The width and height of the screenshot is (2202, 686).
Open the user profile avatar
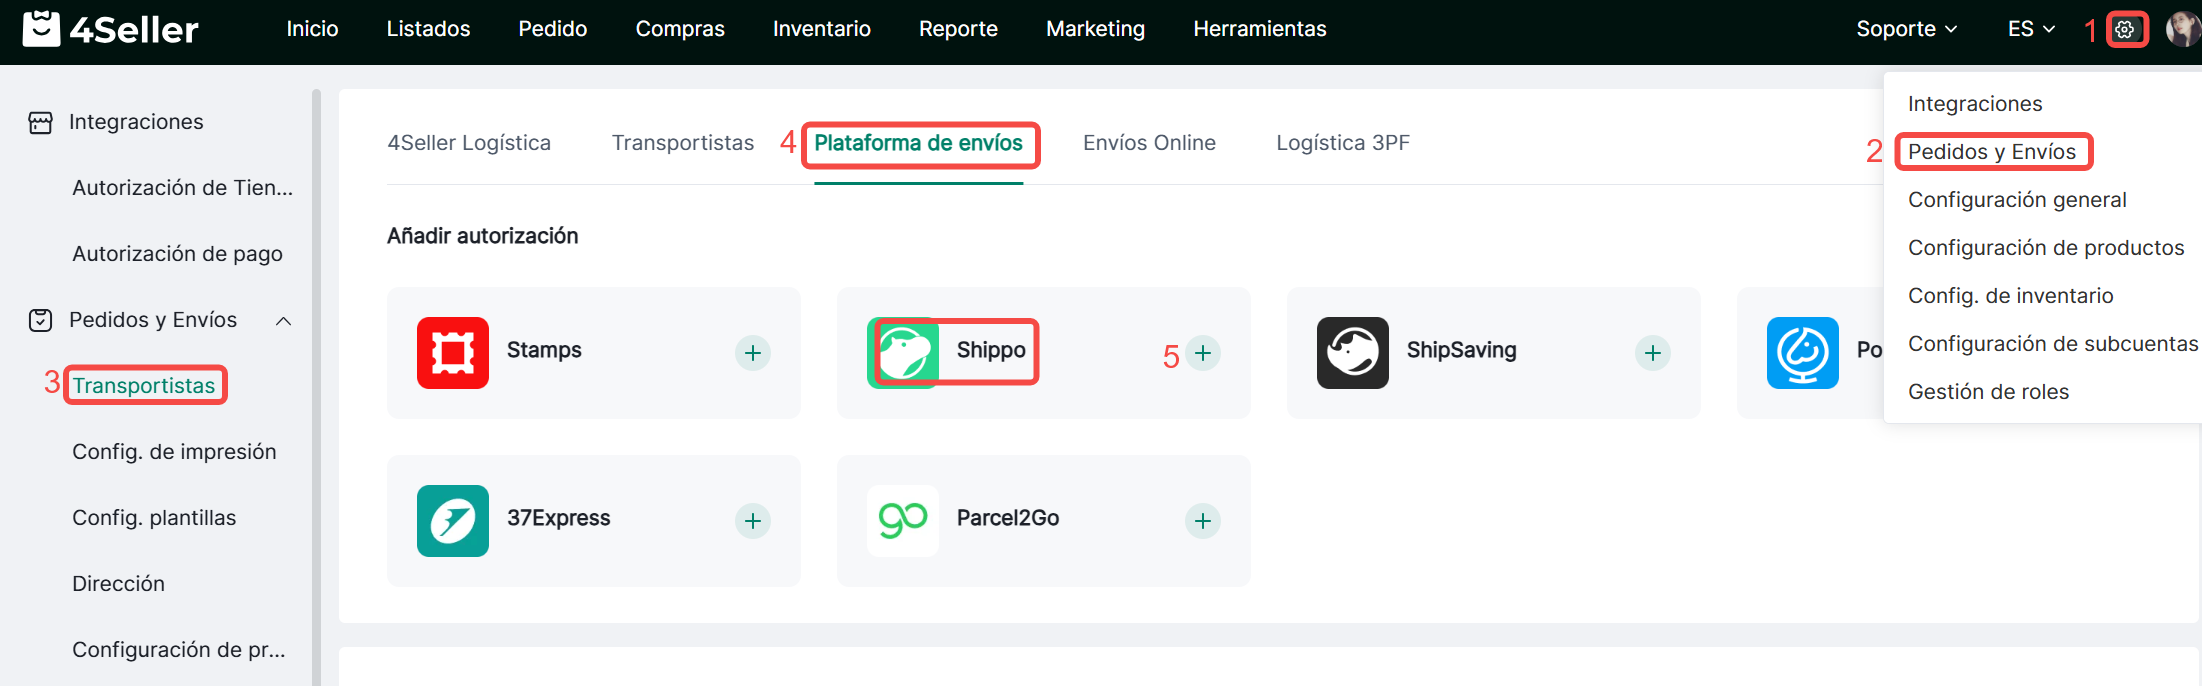coord(2182,30)
